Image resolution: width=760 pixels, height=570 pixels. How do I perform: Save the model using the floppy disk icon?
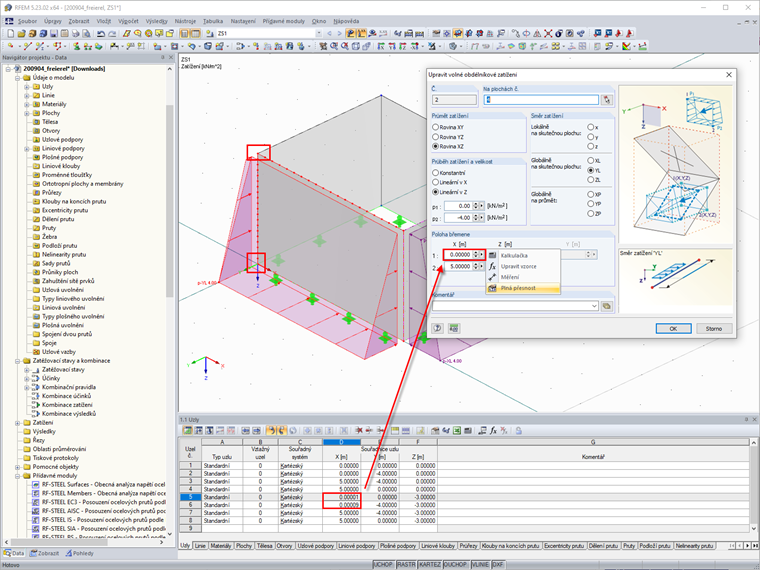tap(53, 33)
